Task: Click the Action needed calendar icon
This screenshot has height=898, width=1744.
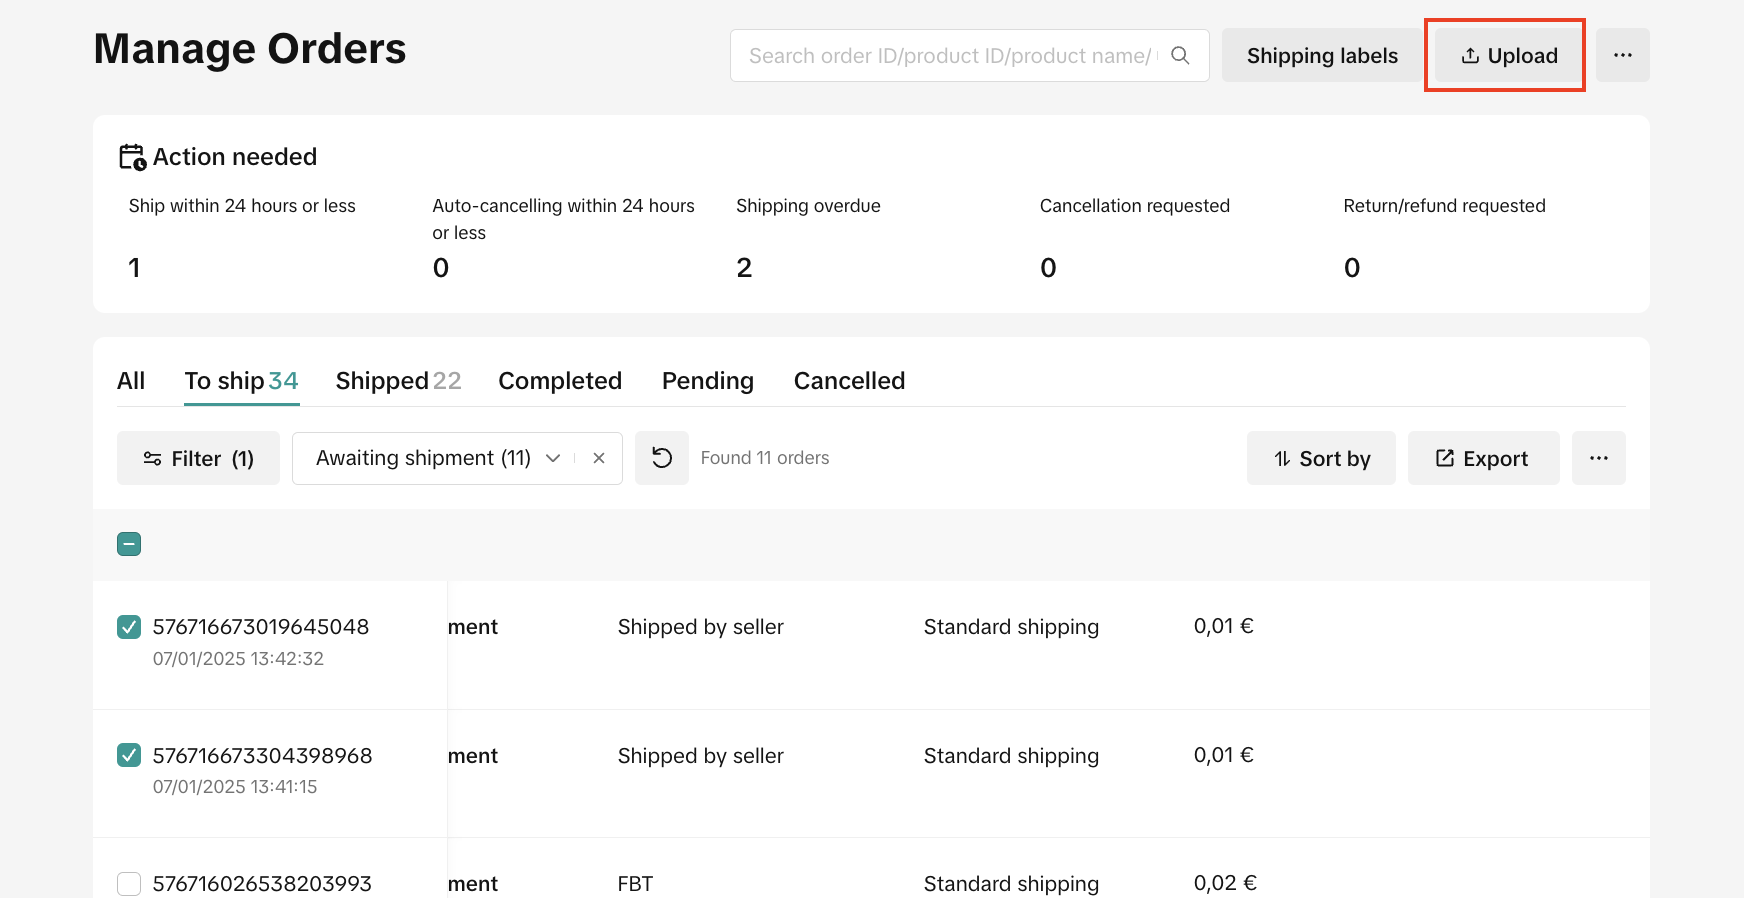Action: pos(132,157)
